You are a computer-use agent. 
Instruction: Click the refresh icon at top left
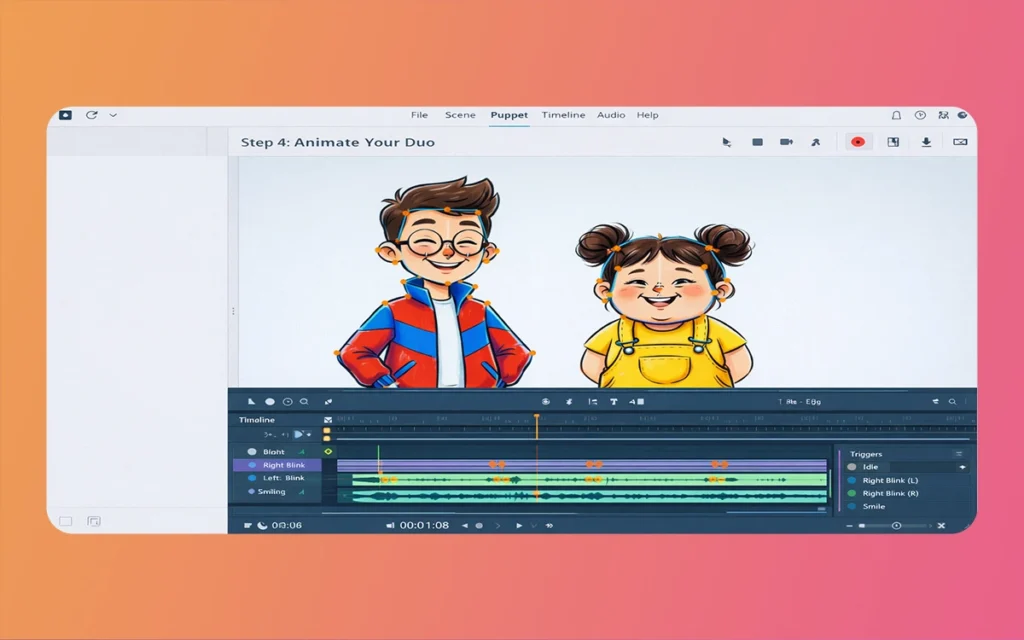[91, 115]
